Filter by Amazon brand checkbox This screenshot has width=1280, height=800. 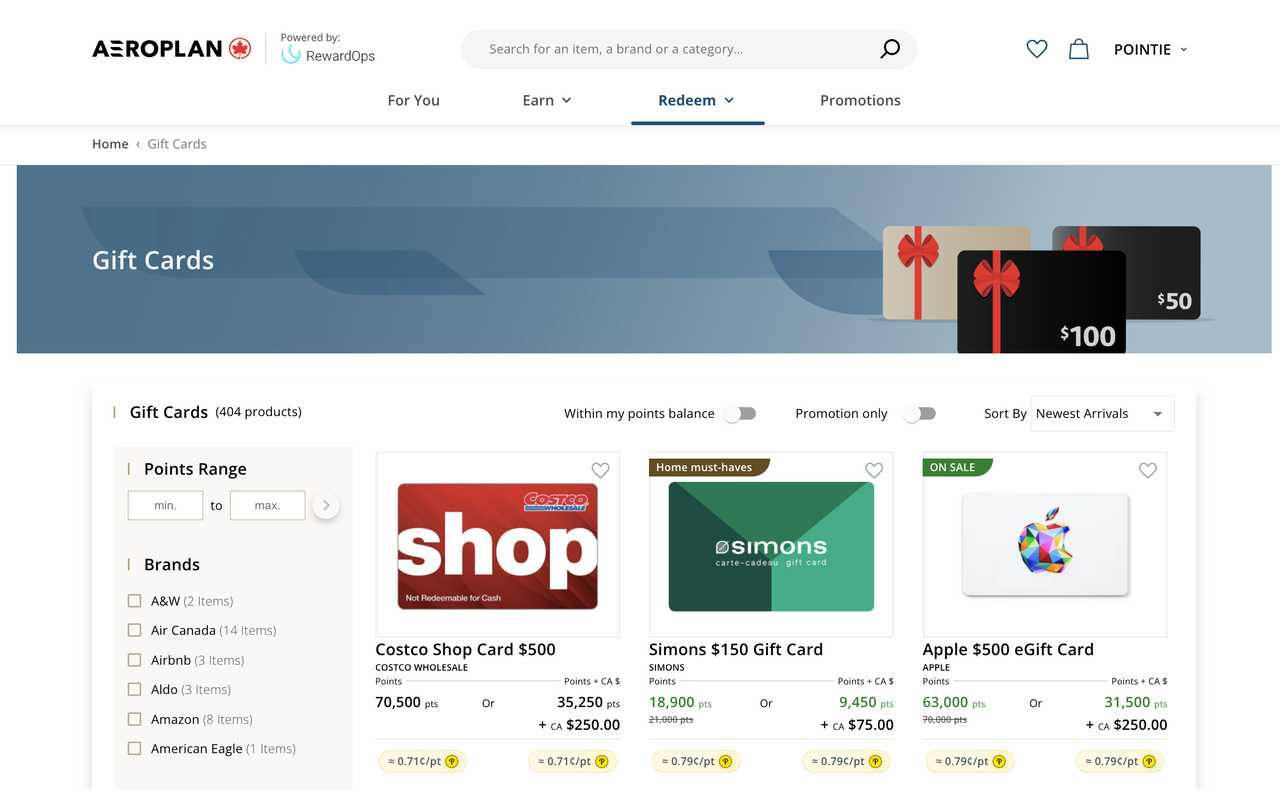click(134, 719)
